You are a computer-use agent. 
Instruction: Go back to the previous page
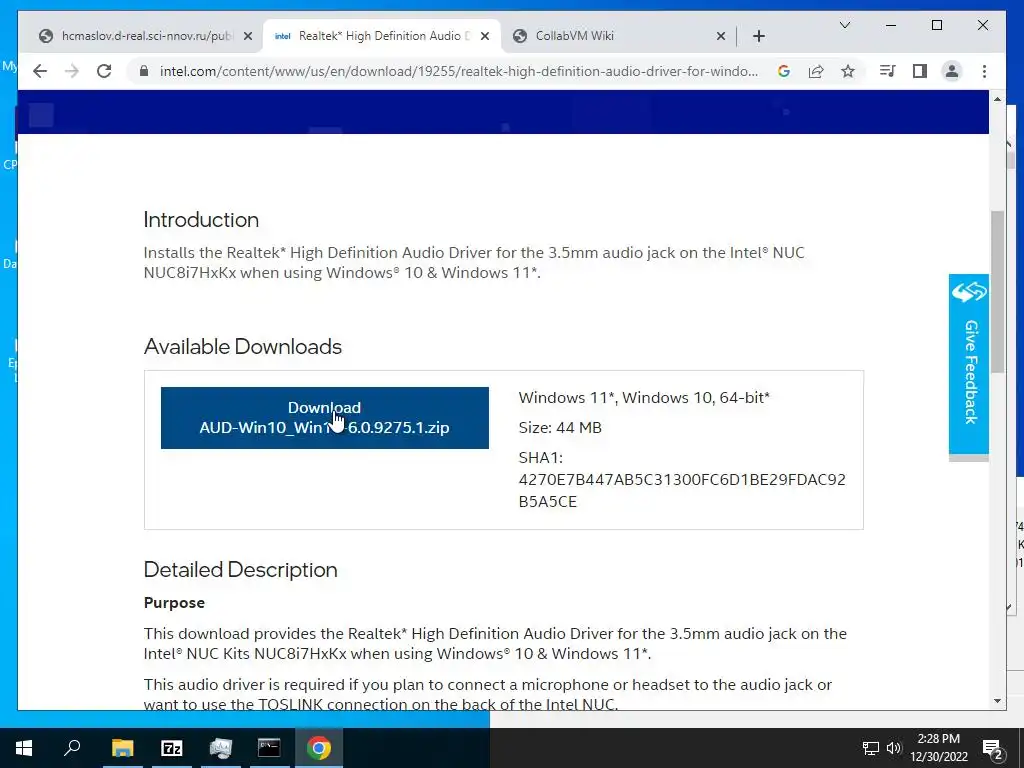pos(40,71)
